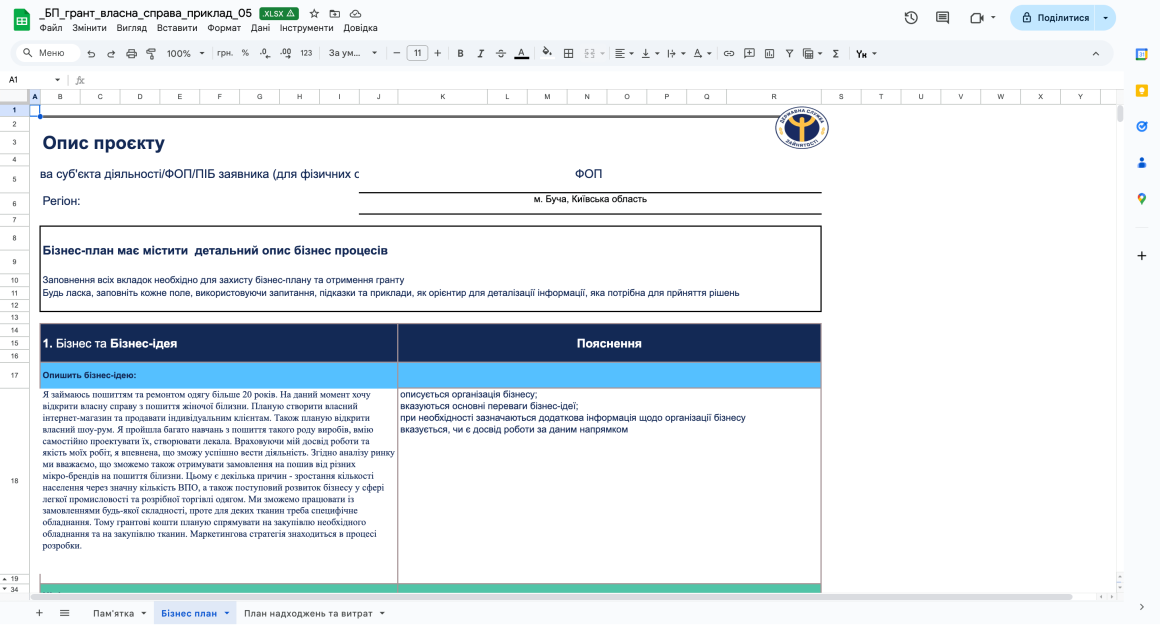Open the meeting camera dropdown
The image size is (1160, 625).
pos(993,18)
